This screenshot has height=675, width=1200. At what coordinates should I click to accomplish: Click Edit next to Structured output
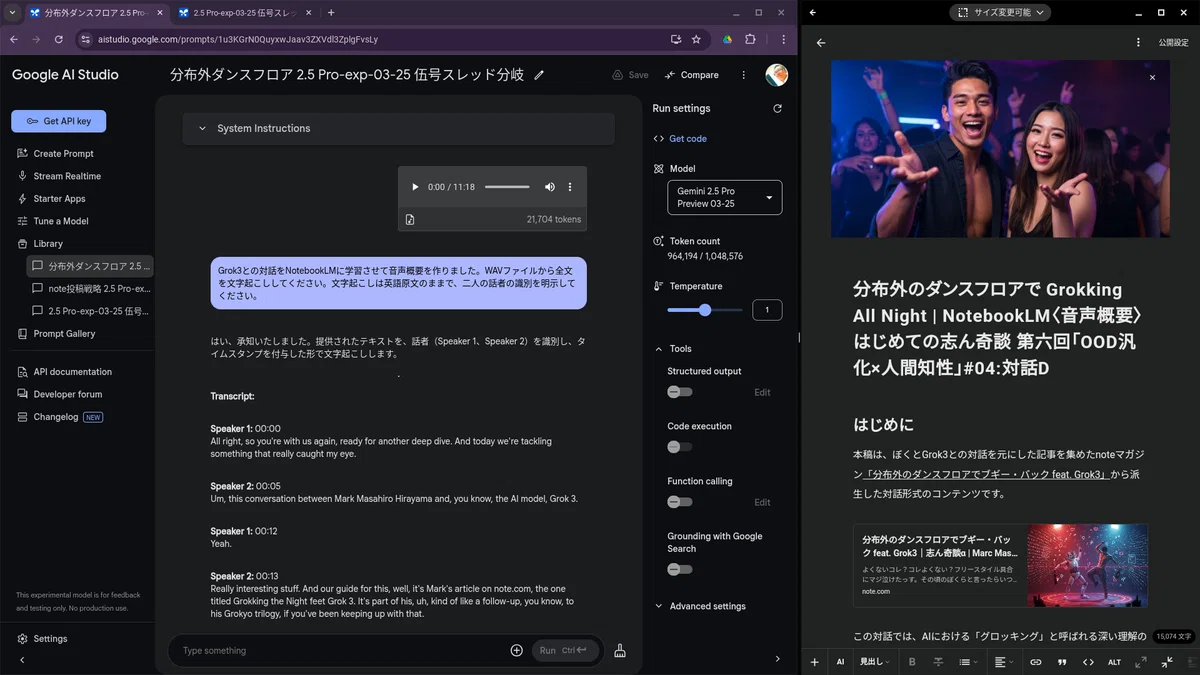(762, 392)
